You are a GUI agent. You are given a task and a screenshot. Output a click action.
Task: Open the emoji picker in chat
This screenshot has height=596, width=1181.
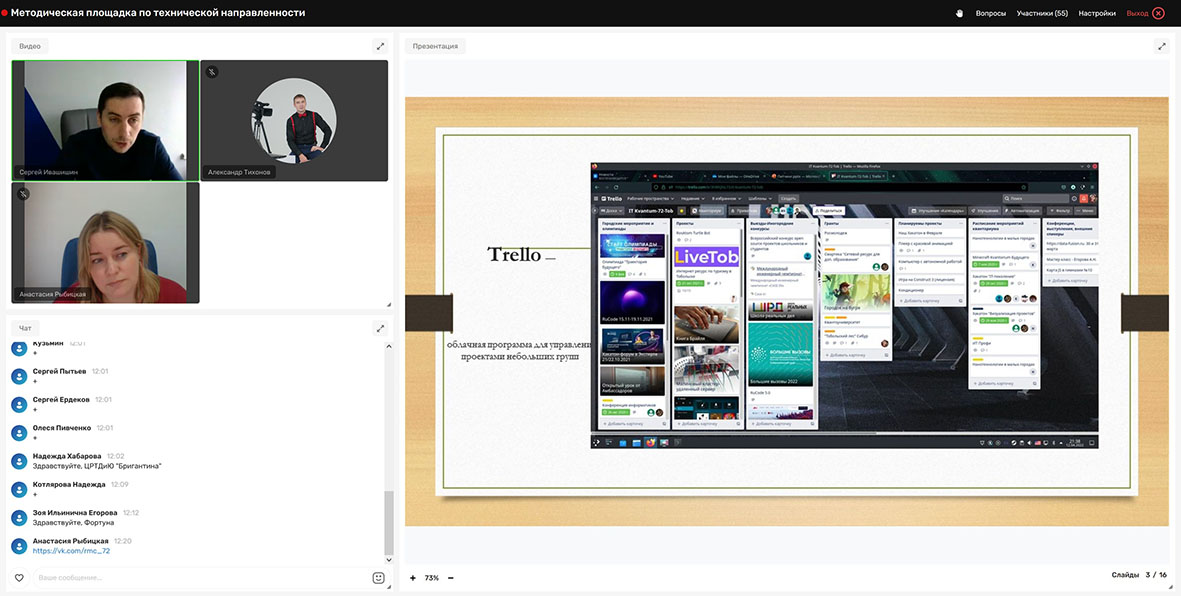tap(379, 578)
